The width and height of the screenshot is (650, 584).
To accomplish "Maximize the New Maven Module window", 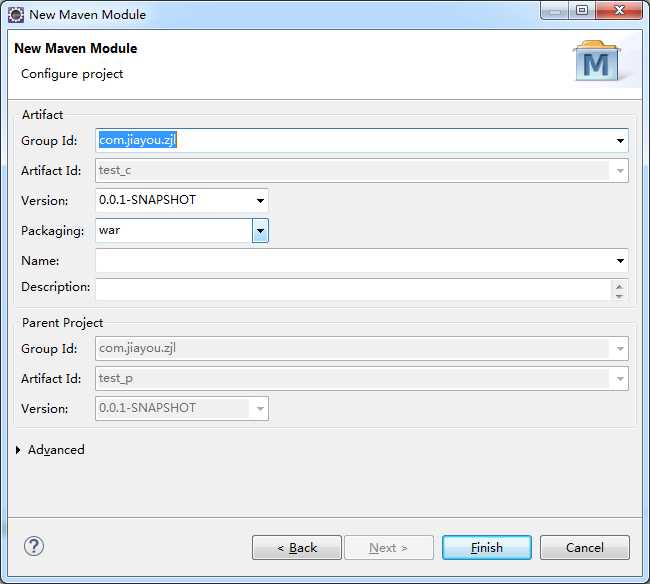I will point(582,10).
